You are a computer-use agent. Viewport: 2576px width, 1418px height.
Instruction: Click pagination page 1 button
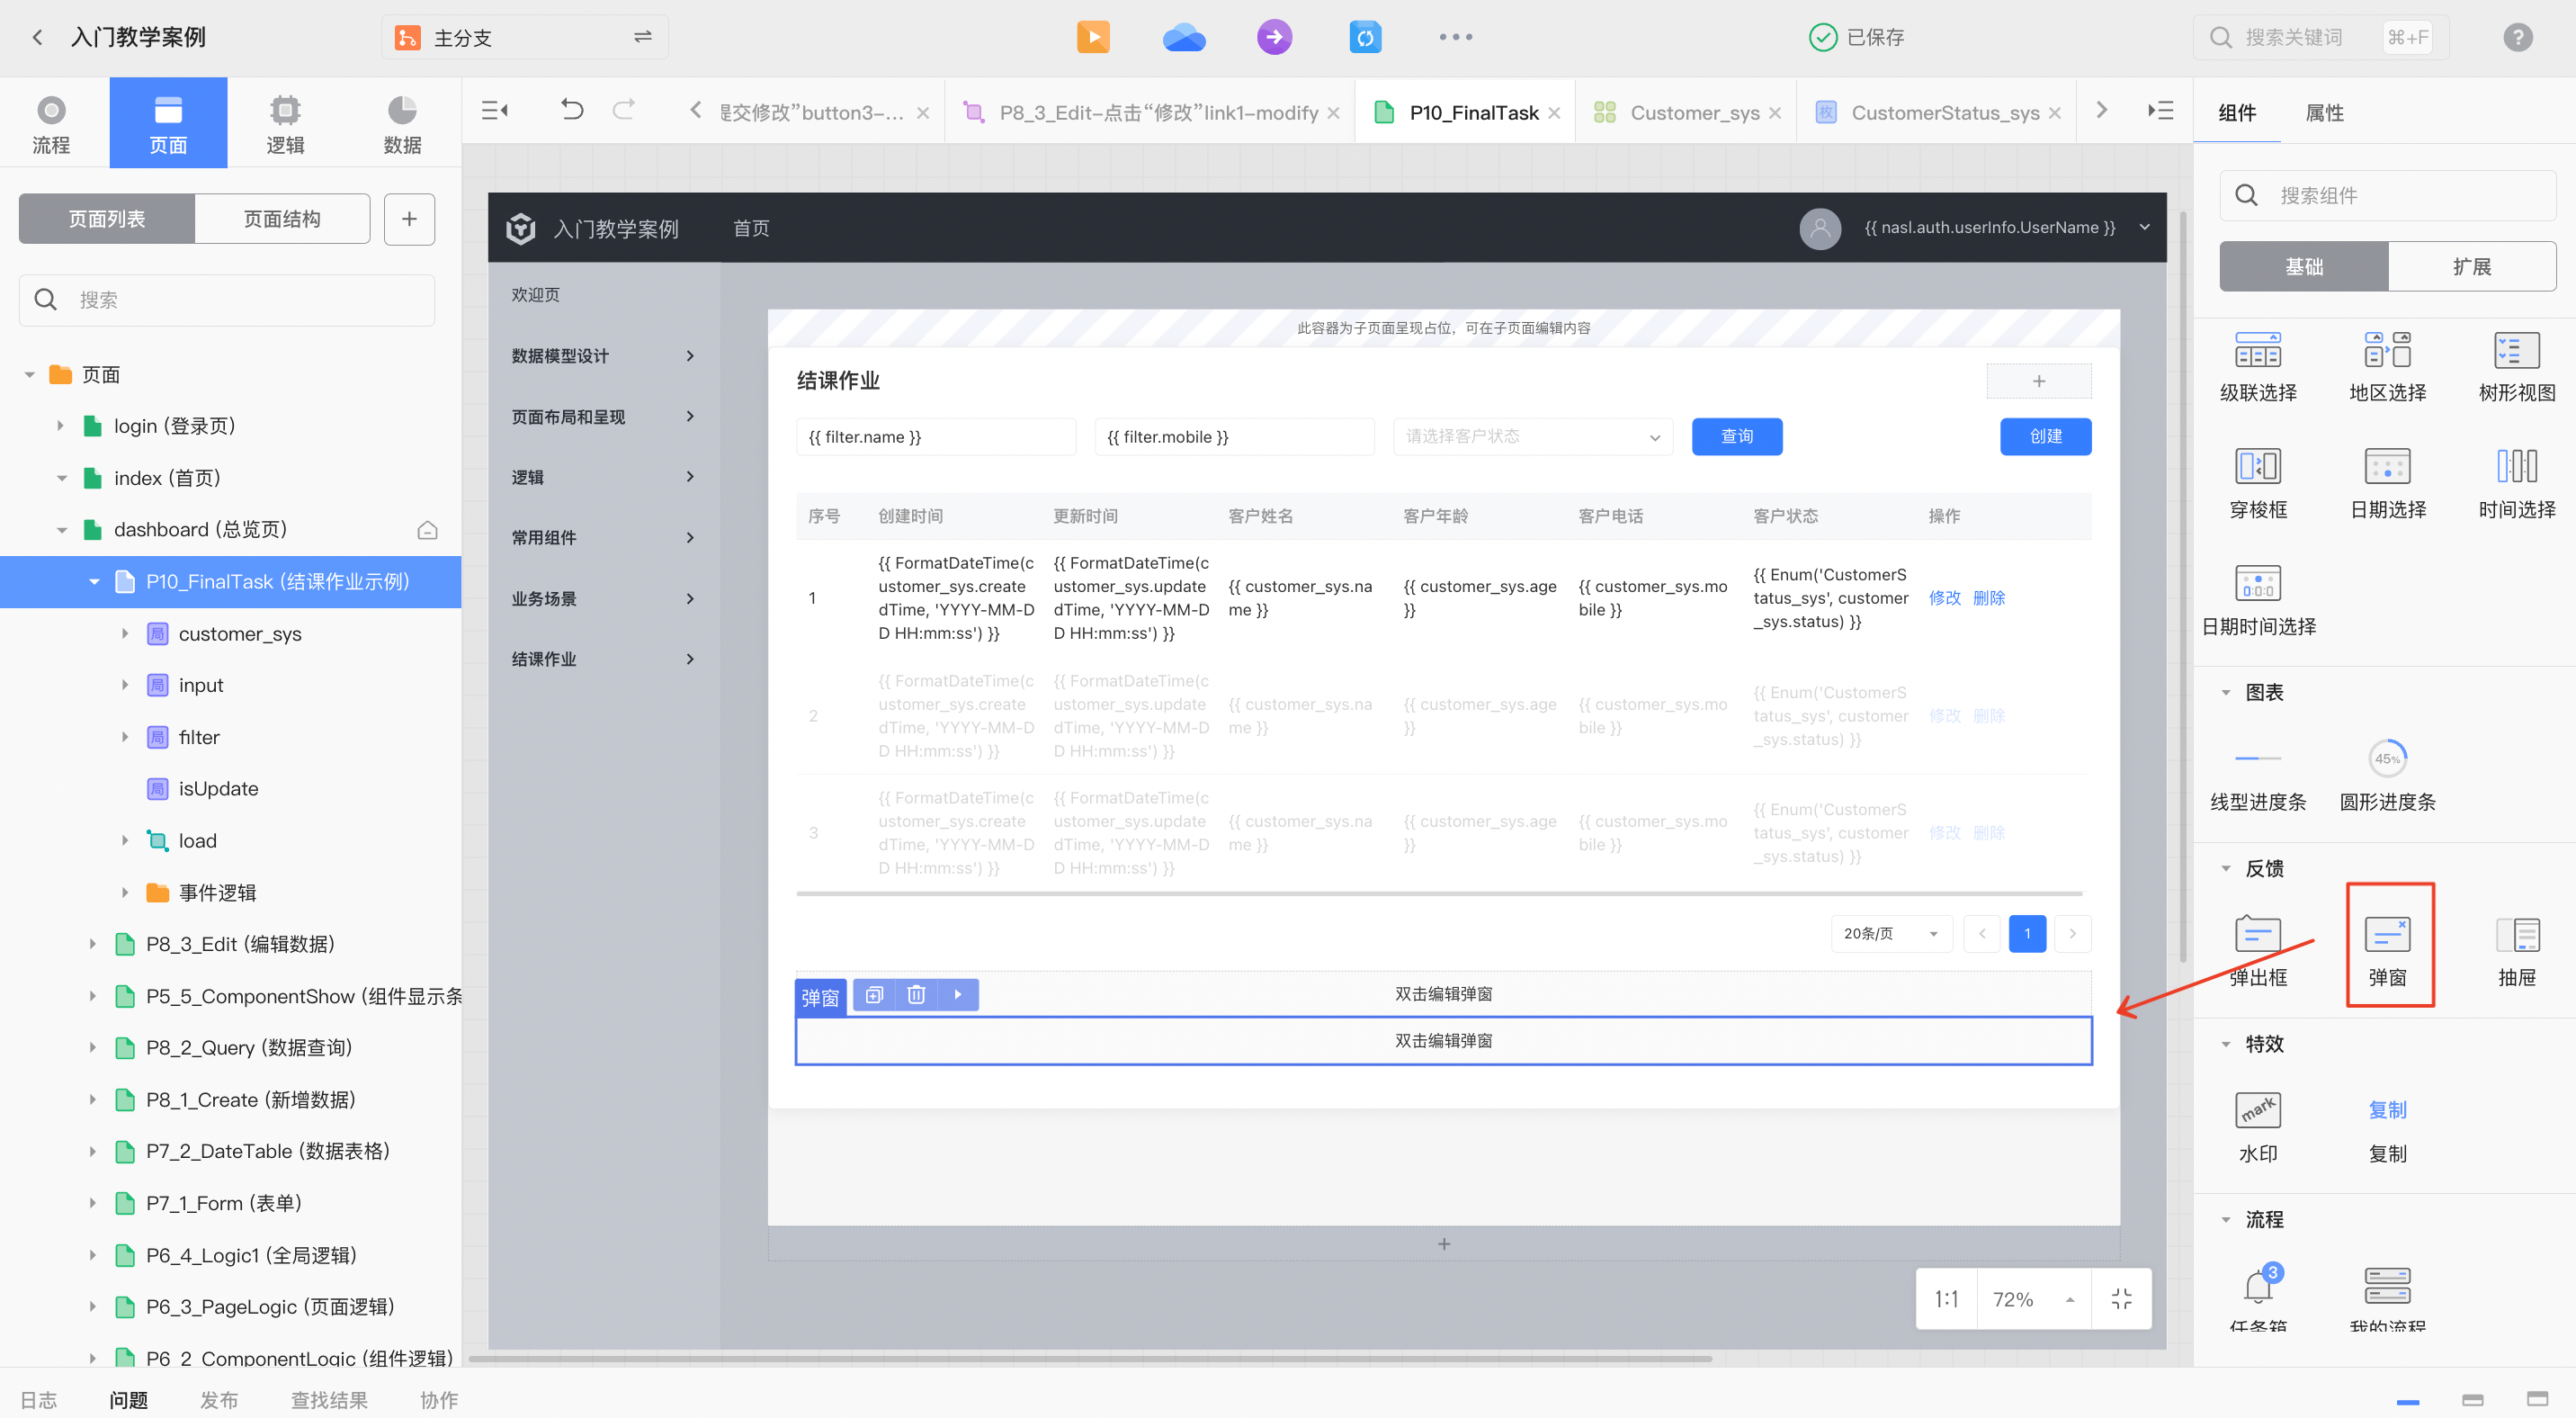(x=2027, y=934)
